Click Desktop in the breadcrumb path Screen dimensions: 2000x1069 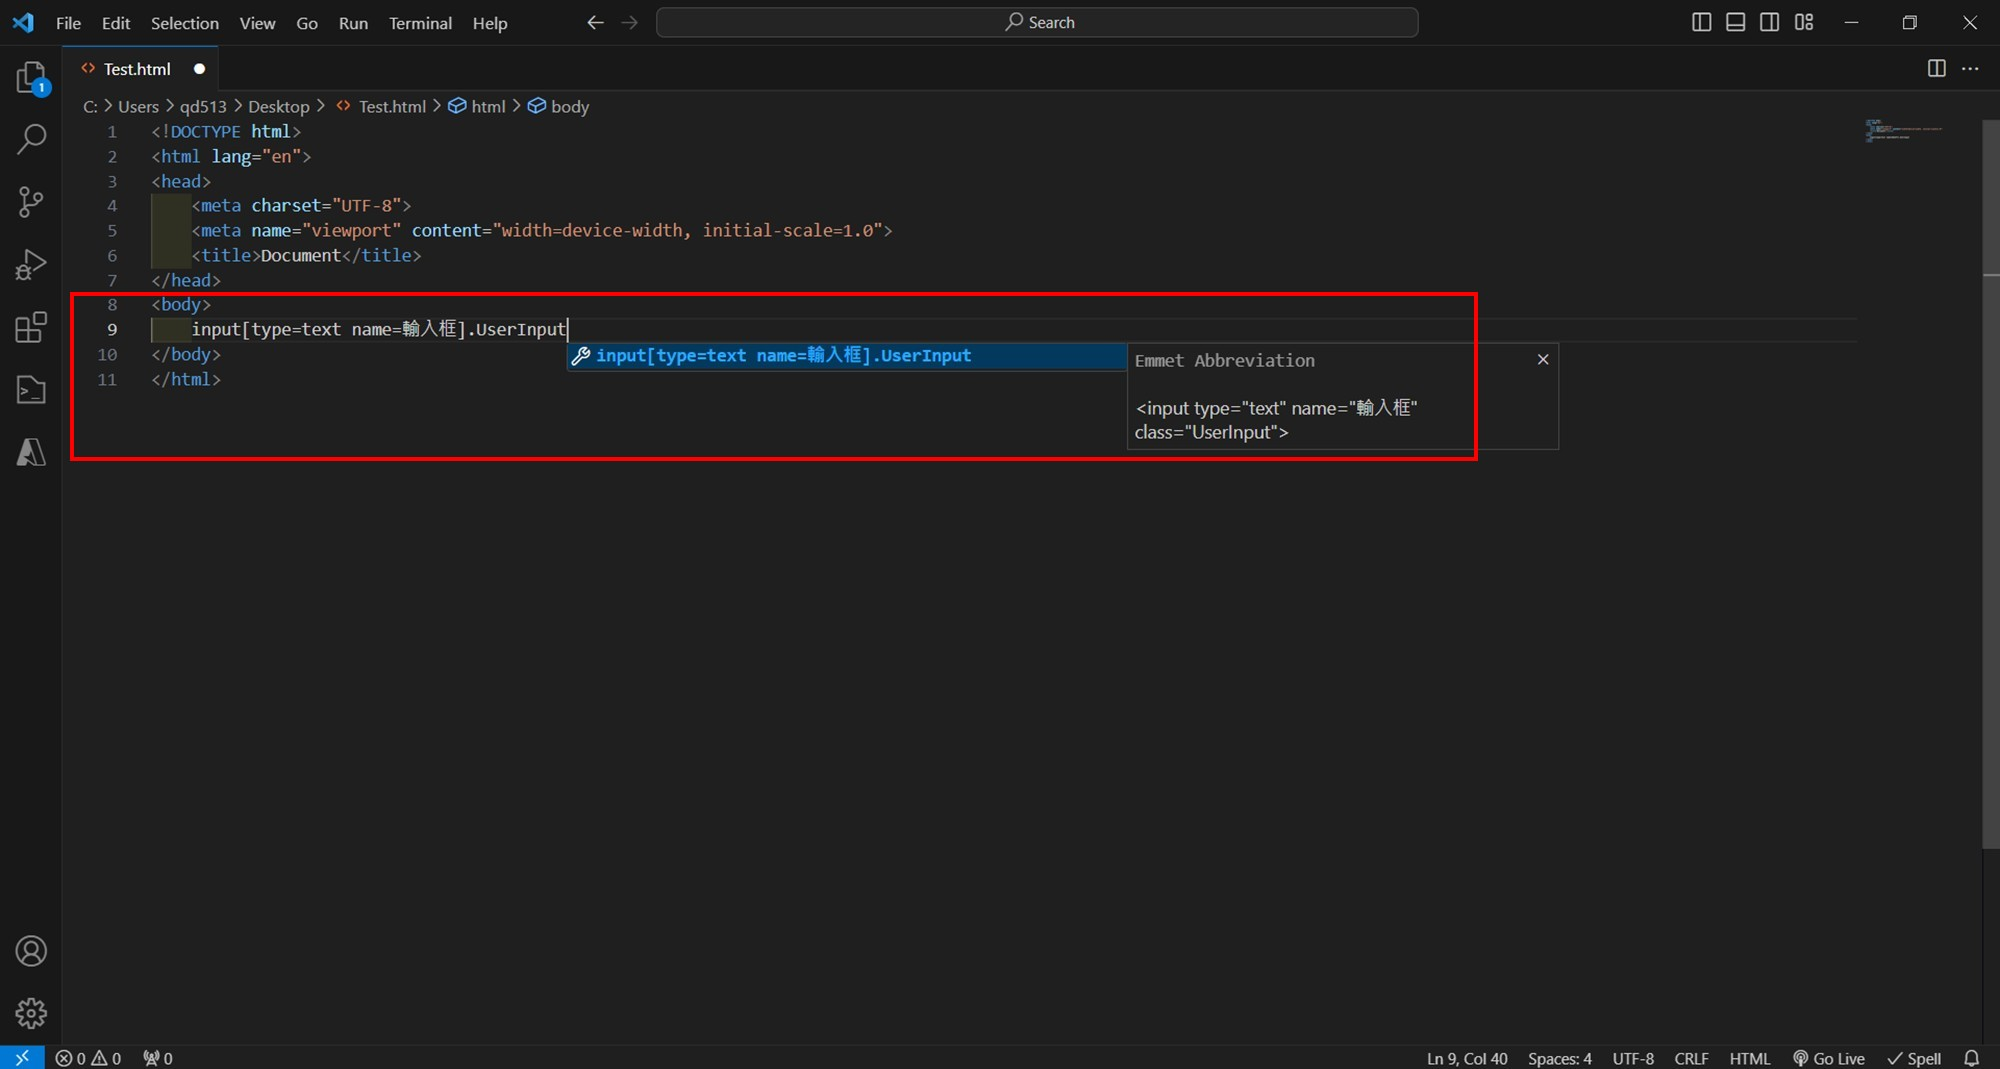278,106
